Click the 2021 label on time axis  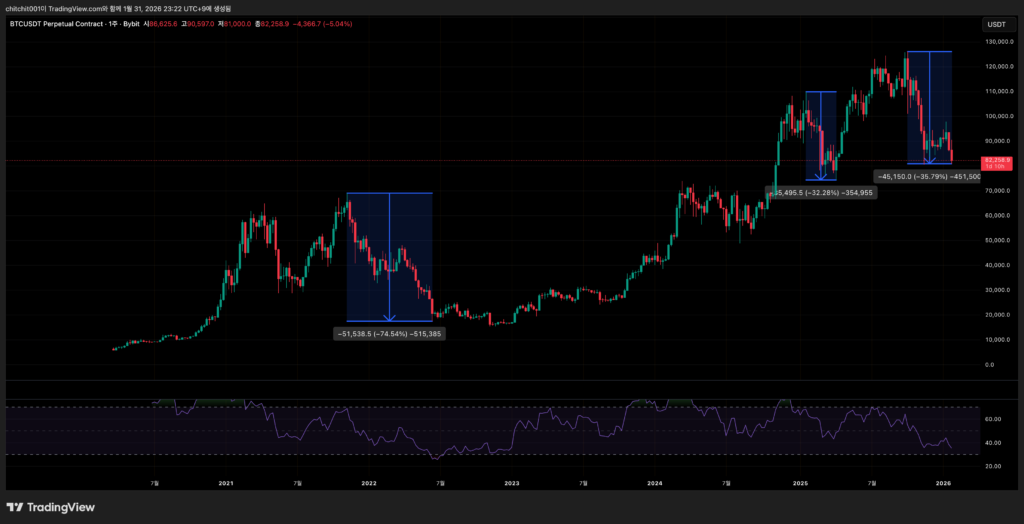tap(226, 483)
